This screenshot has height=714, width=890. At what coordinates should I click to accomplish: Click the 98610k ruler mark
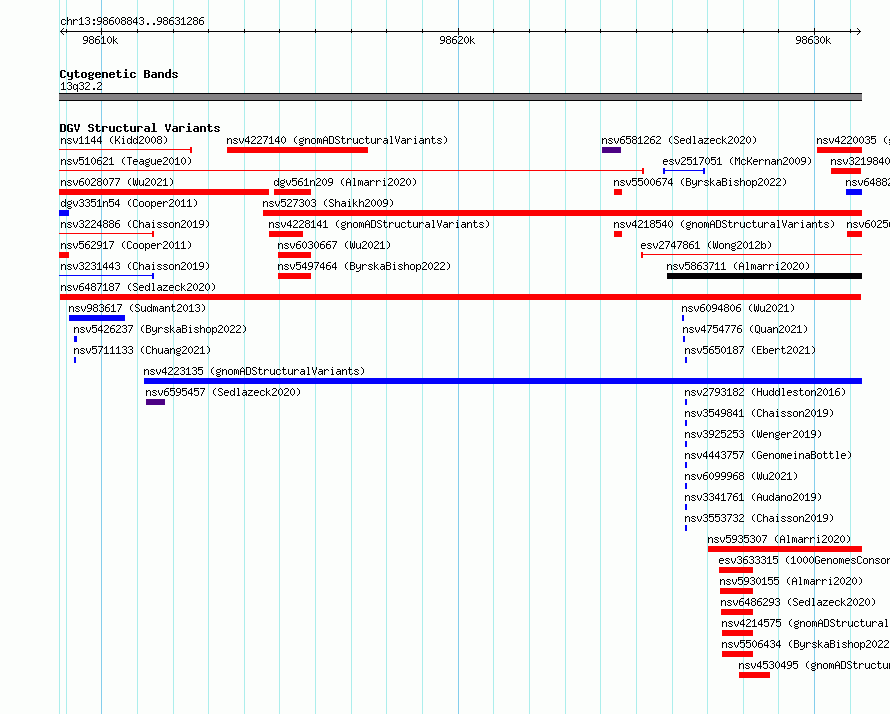[100, 40]
